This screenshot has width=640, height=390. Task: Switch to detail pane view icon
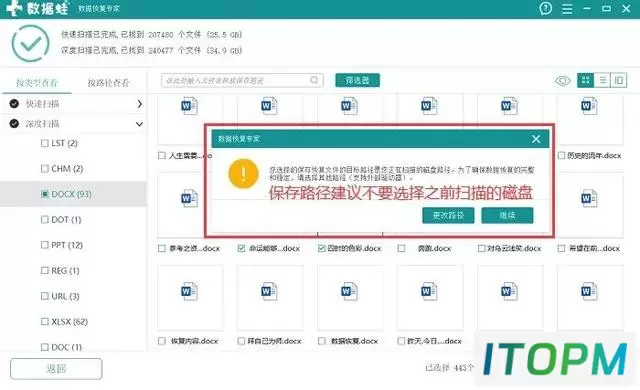point(619,80)
